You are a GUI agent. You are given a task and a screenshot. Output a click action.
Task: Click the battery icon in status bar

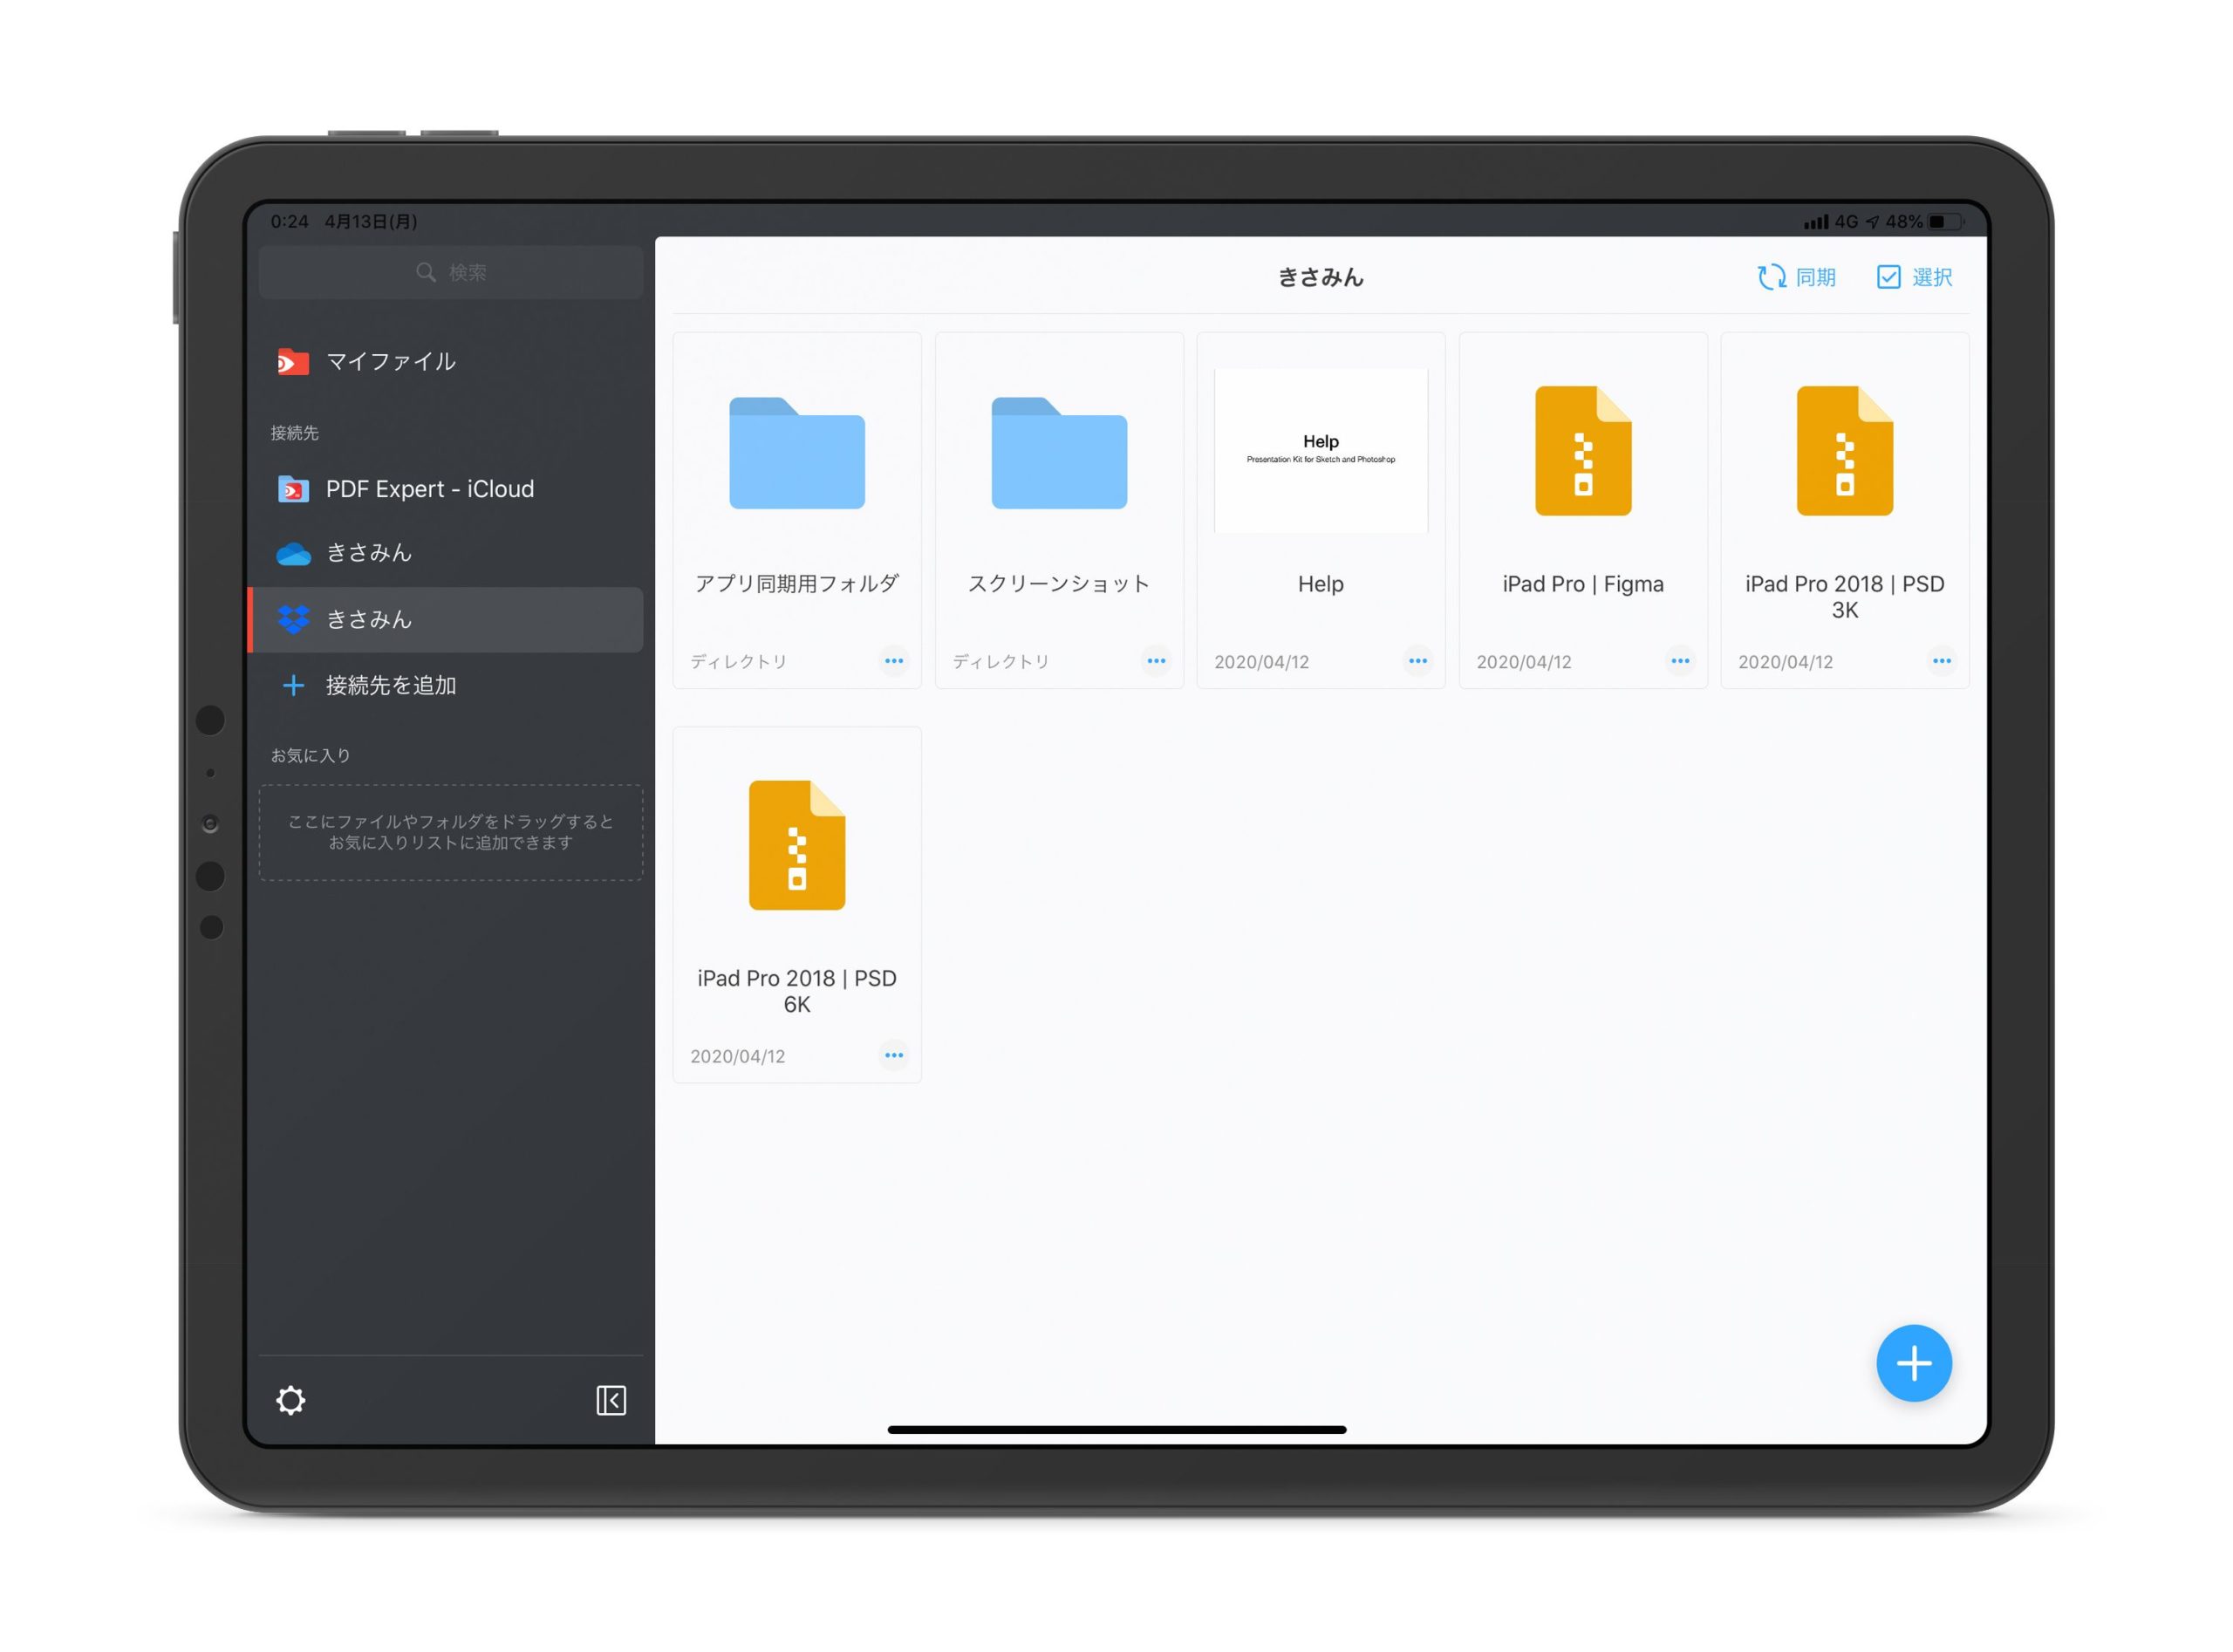pyautogui.click(x=1946, y=221)
